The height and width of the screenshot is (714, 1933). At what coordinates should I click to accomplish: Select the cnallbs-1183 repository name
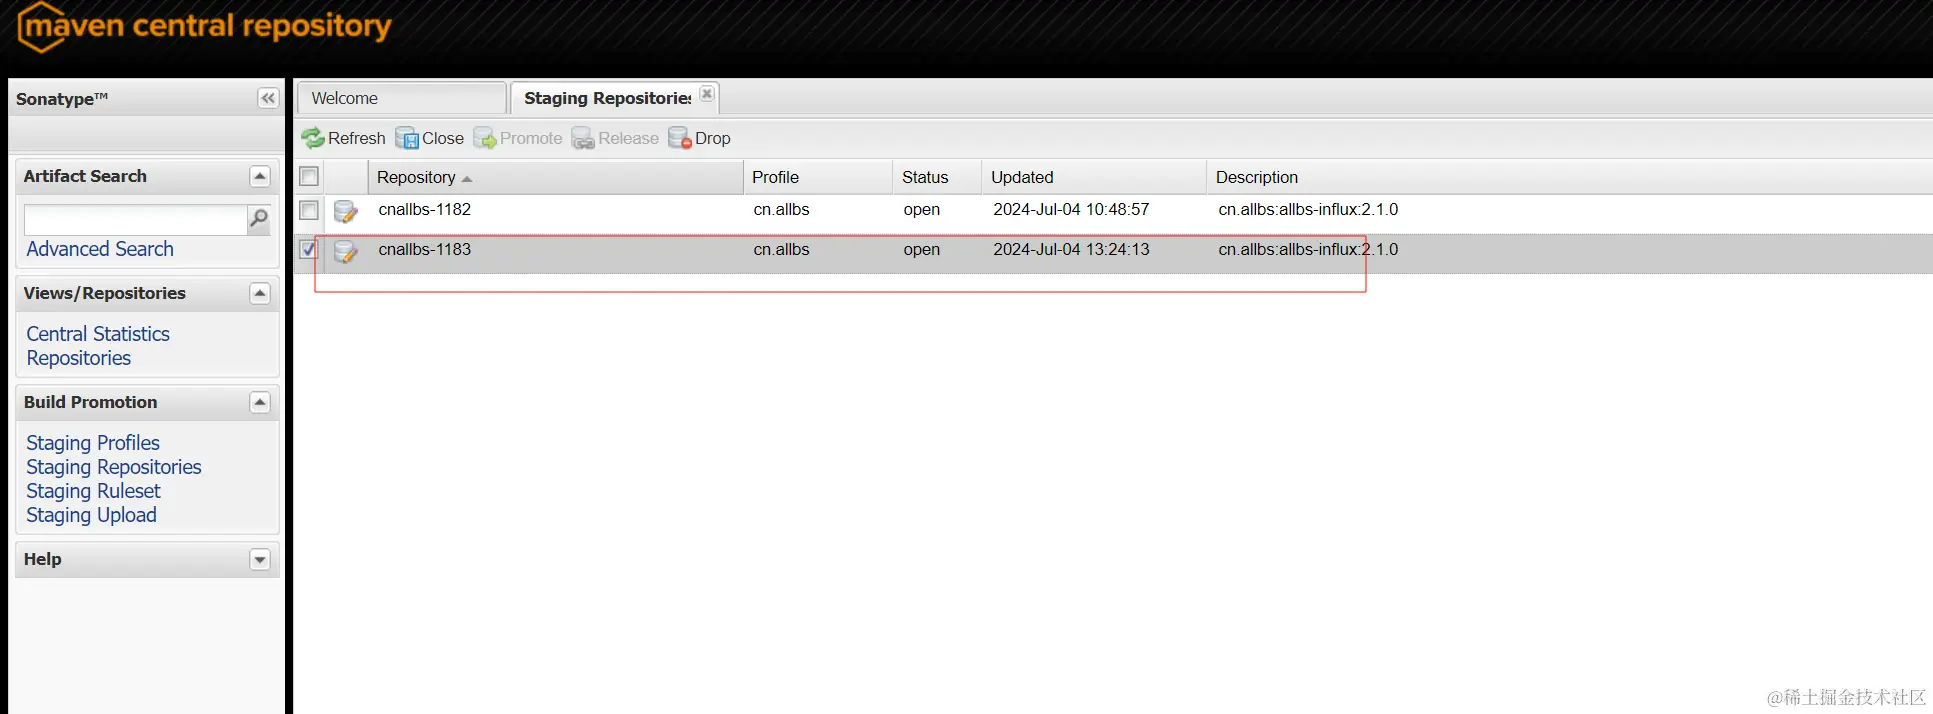point(424,250)
